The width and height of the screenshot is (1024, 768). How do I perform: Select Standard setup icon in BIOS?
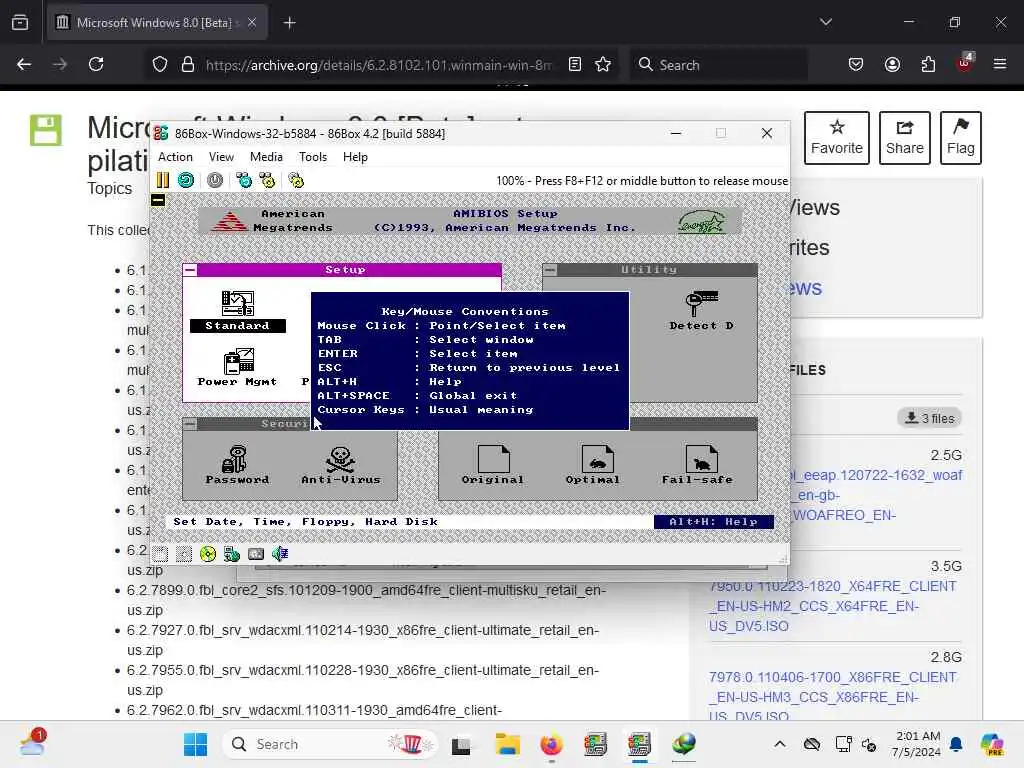[x=238, y=312]
